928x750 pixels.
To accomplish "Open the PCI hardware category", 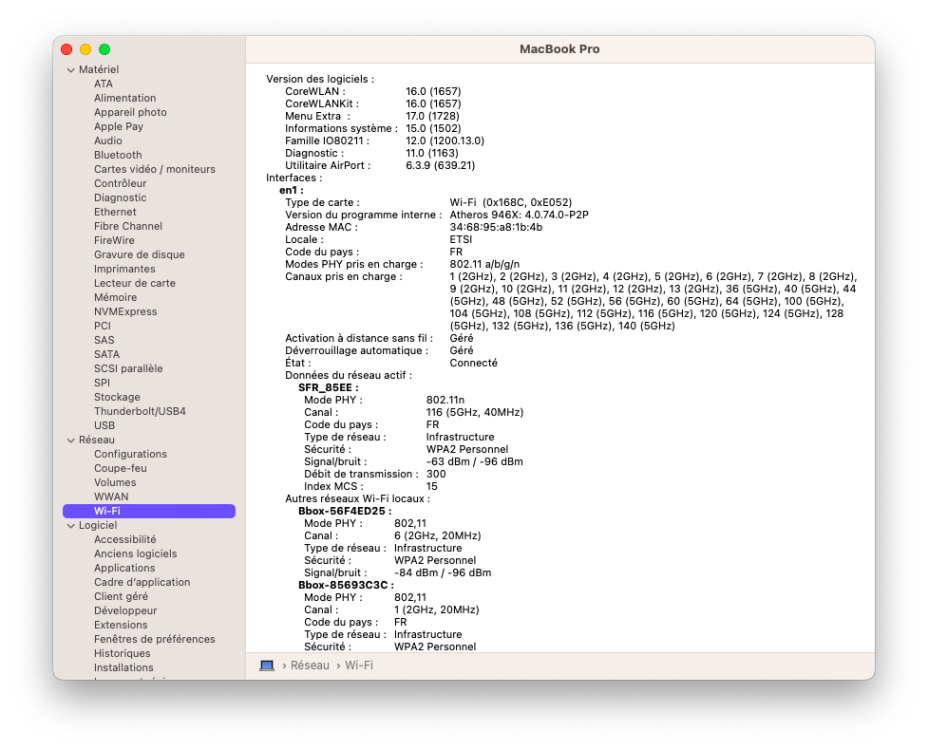I will [102, 326].
